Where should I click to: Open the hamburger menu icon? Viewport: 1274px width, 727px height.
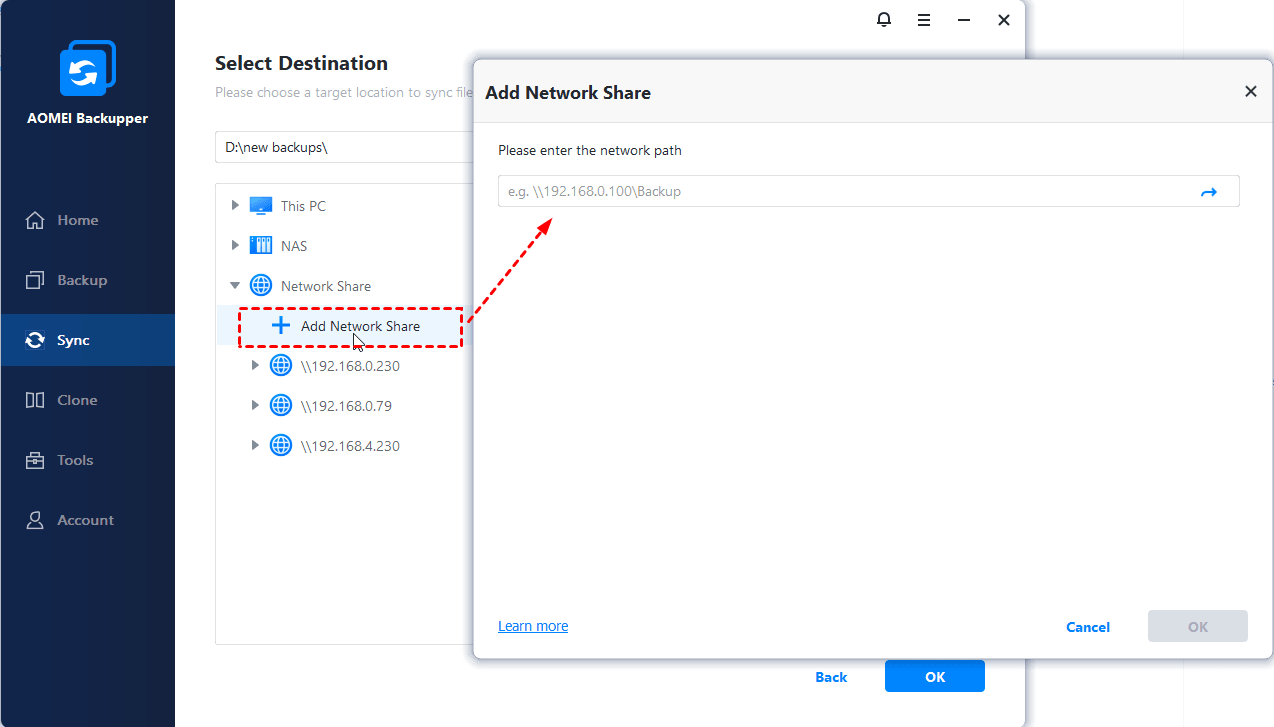[x=924, y=20]
